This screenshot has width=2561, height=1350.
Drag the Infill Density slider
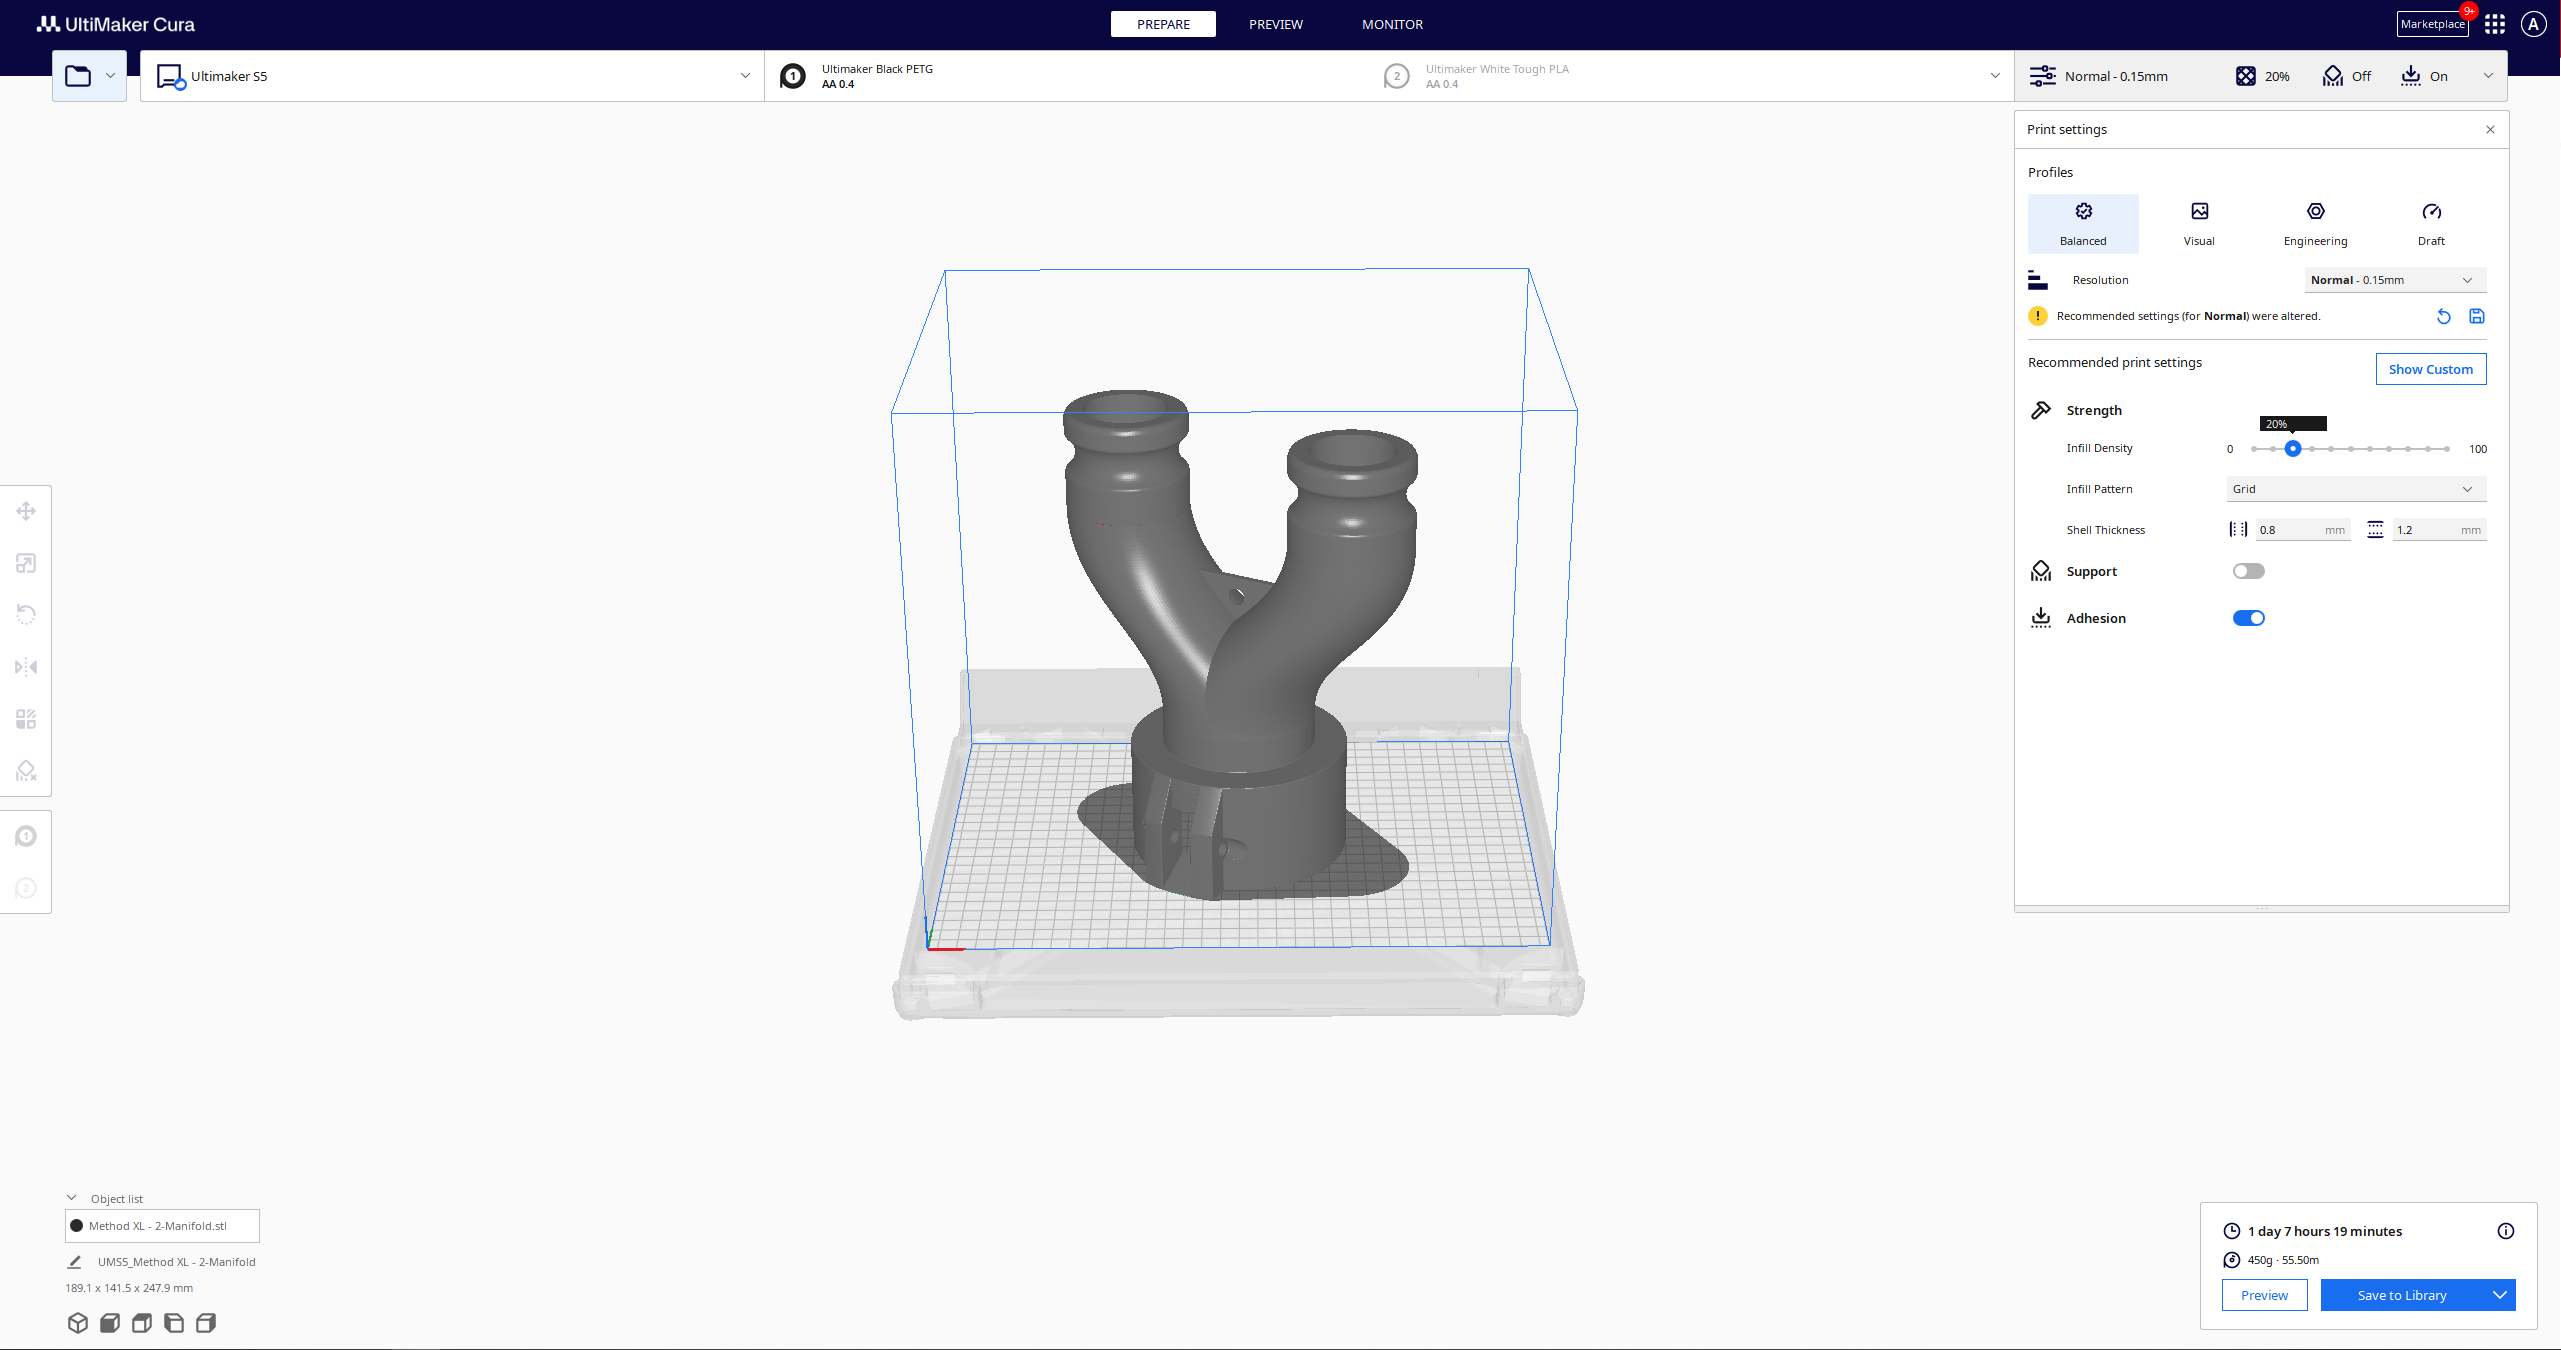[2292, 447]
